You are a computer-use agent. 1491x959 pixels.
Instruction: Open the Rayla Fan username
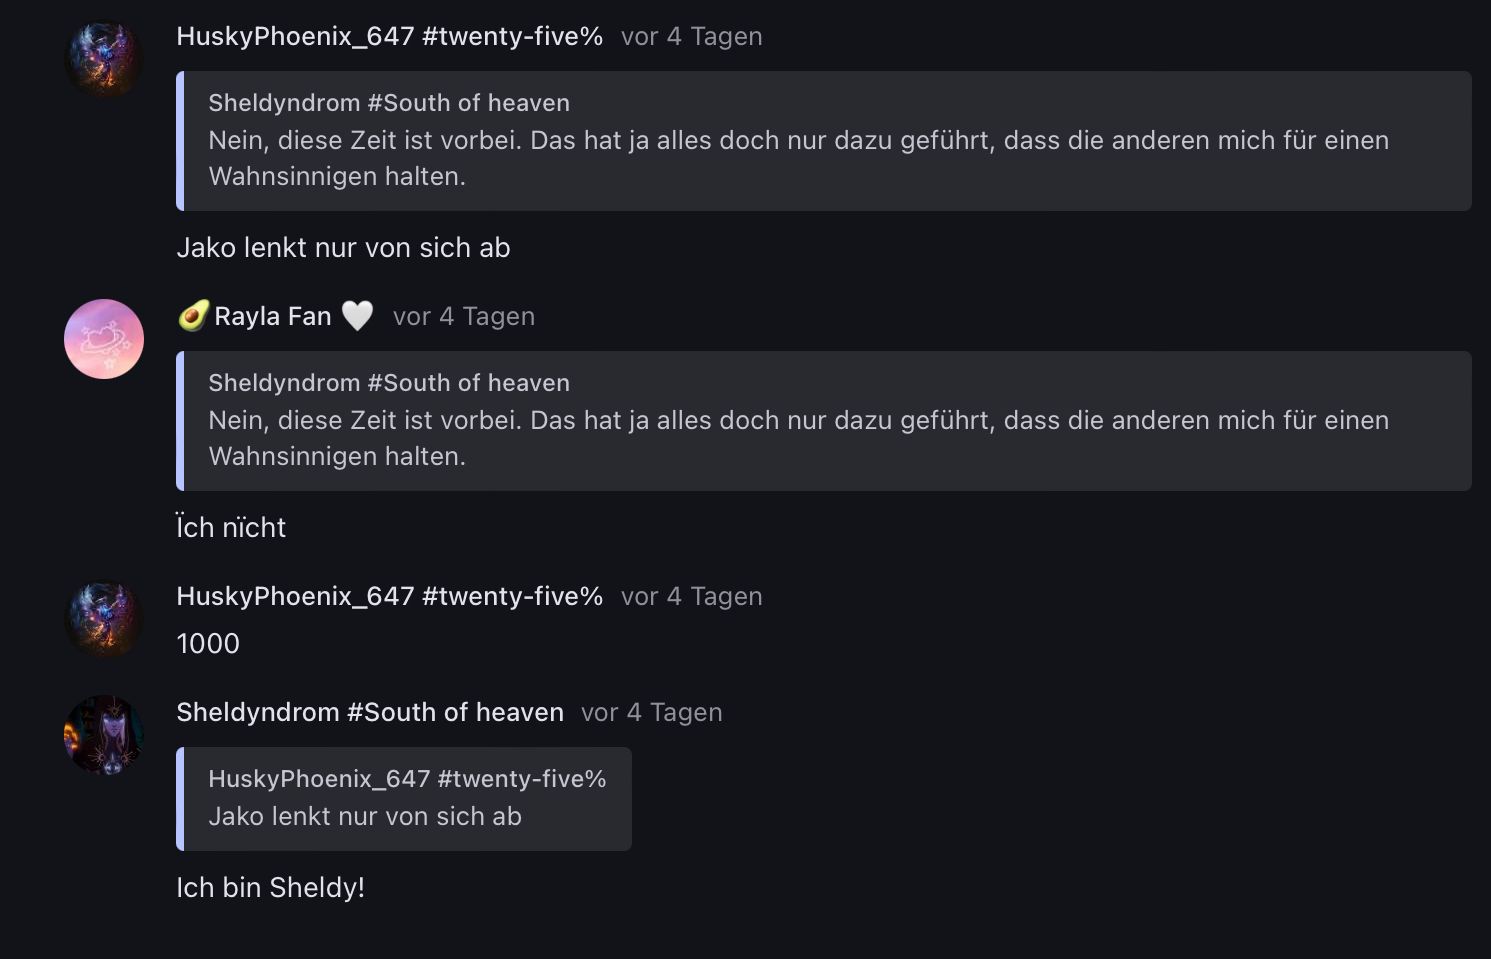point(272,316)
